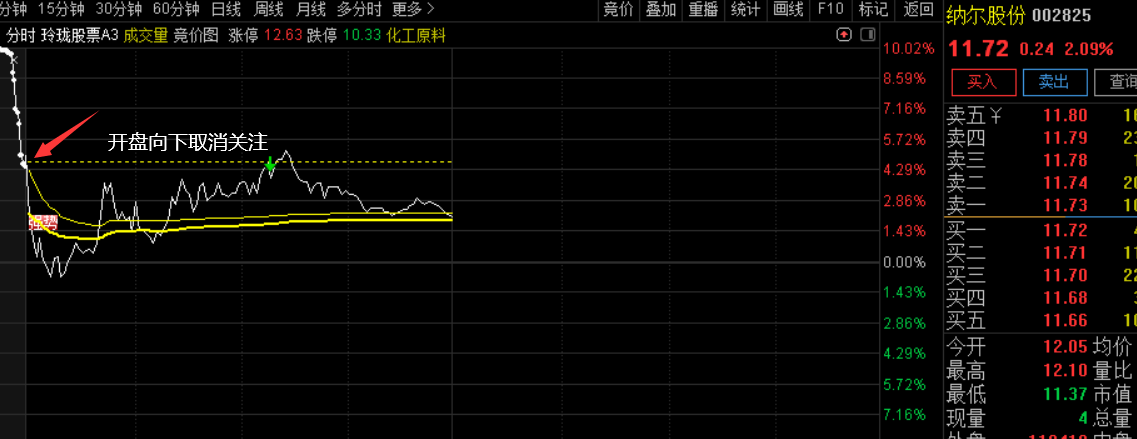Open F10 company information
Image resolution: width=1137 pixels, height=439 pixels.
coord(830,10)
